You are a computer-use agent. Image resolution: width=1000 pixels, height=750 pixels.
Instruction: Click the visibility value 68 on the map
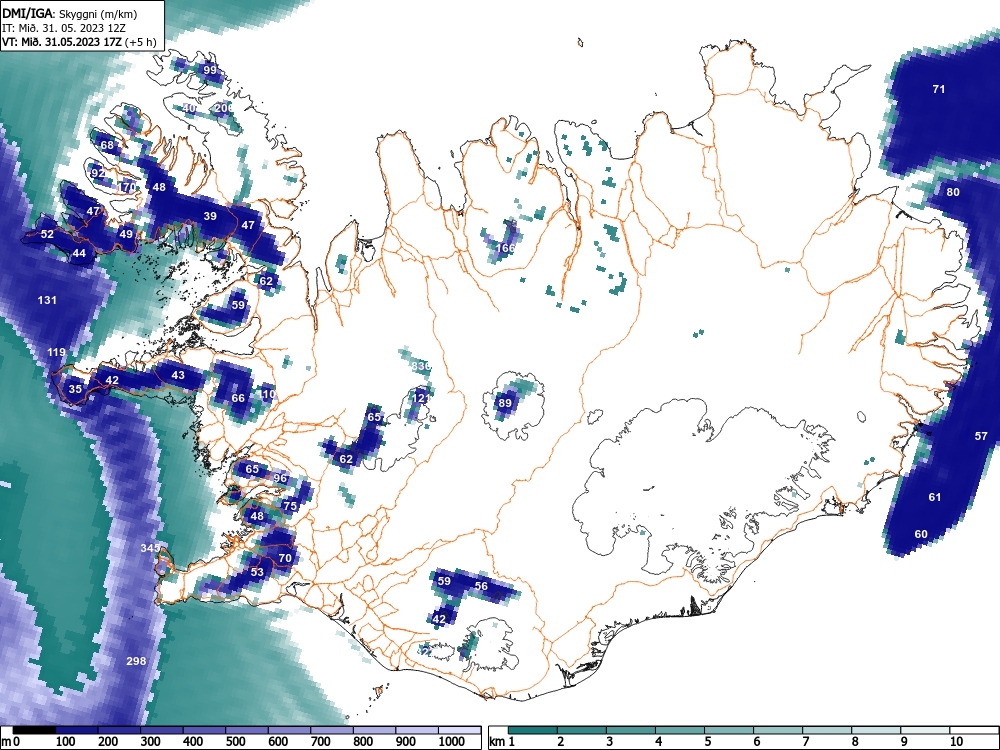107,145
